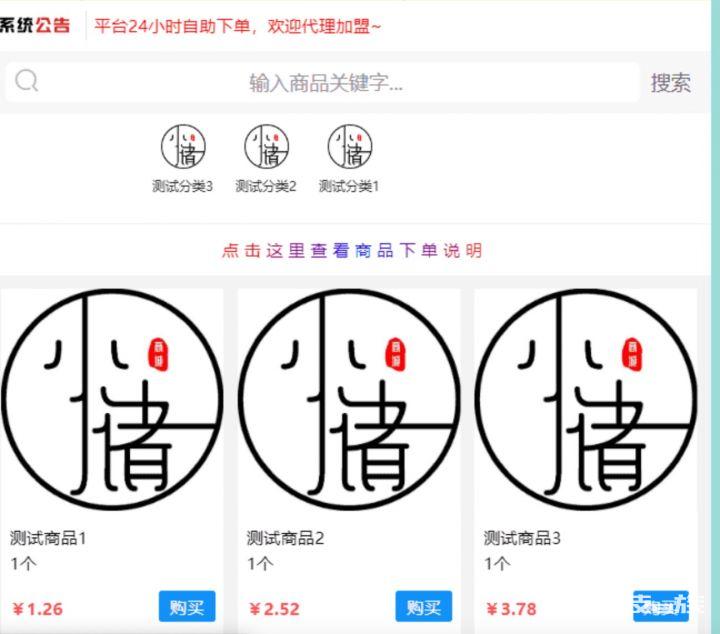Viewport: 720px width, 634px height.
Task: Click the ¥1.26 price of 测试商品1
Action: point(38,609)
